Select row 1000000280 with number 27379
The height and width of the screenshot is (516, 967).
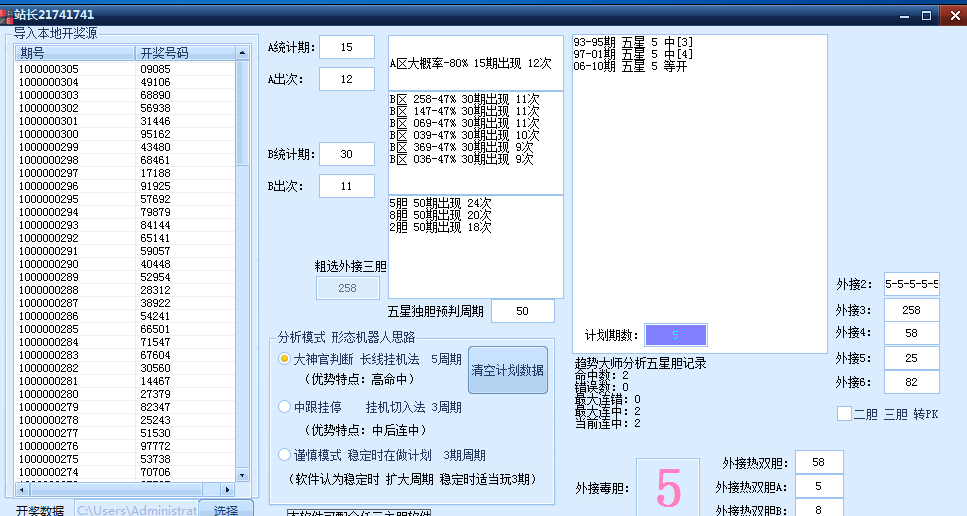point(125,394)
